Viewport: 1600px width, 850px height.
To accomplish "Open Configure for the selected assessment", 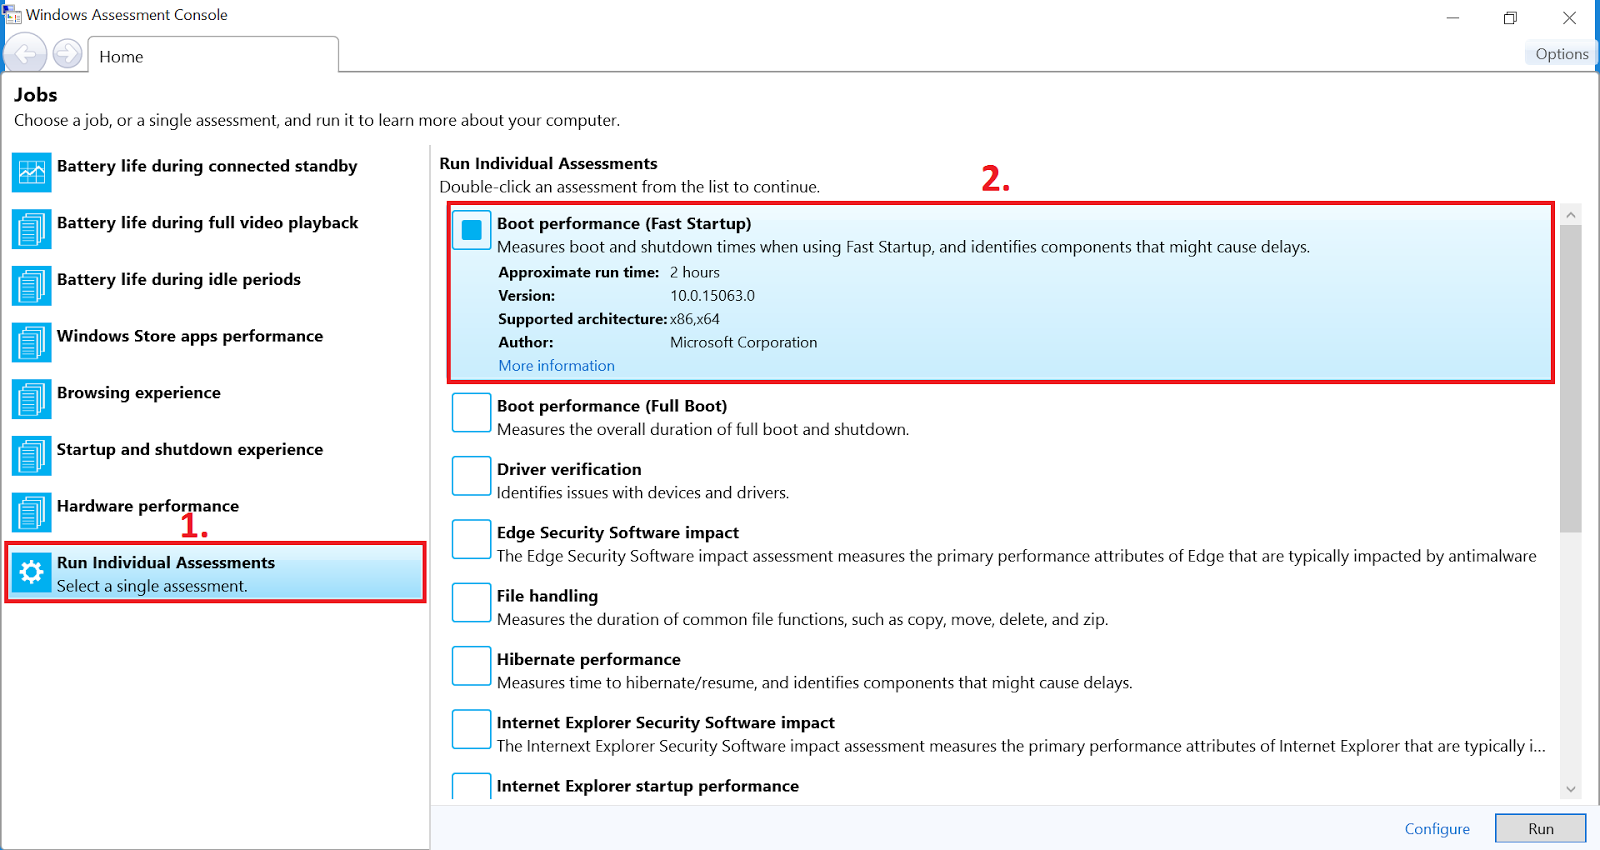I will 1437,828.
